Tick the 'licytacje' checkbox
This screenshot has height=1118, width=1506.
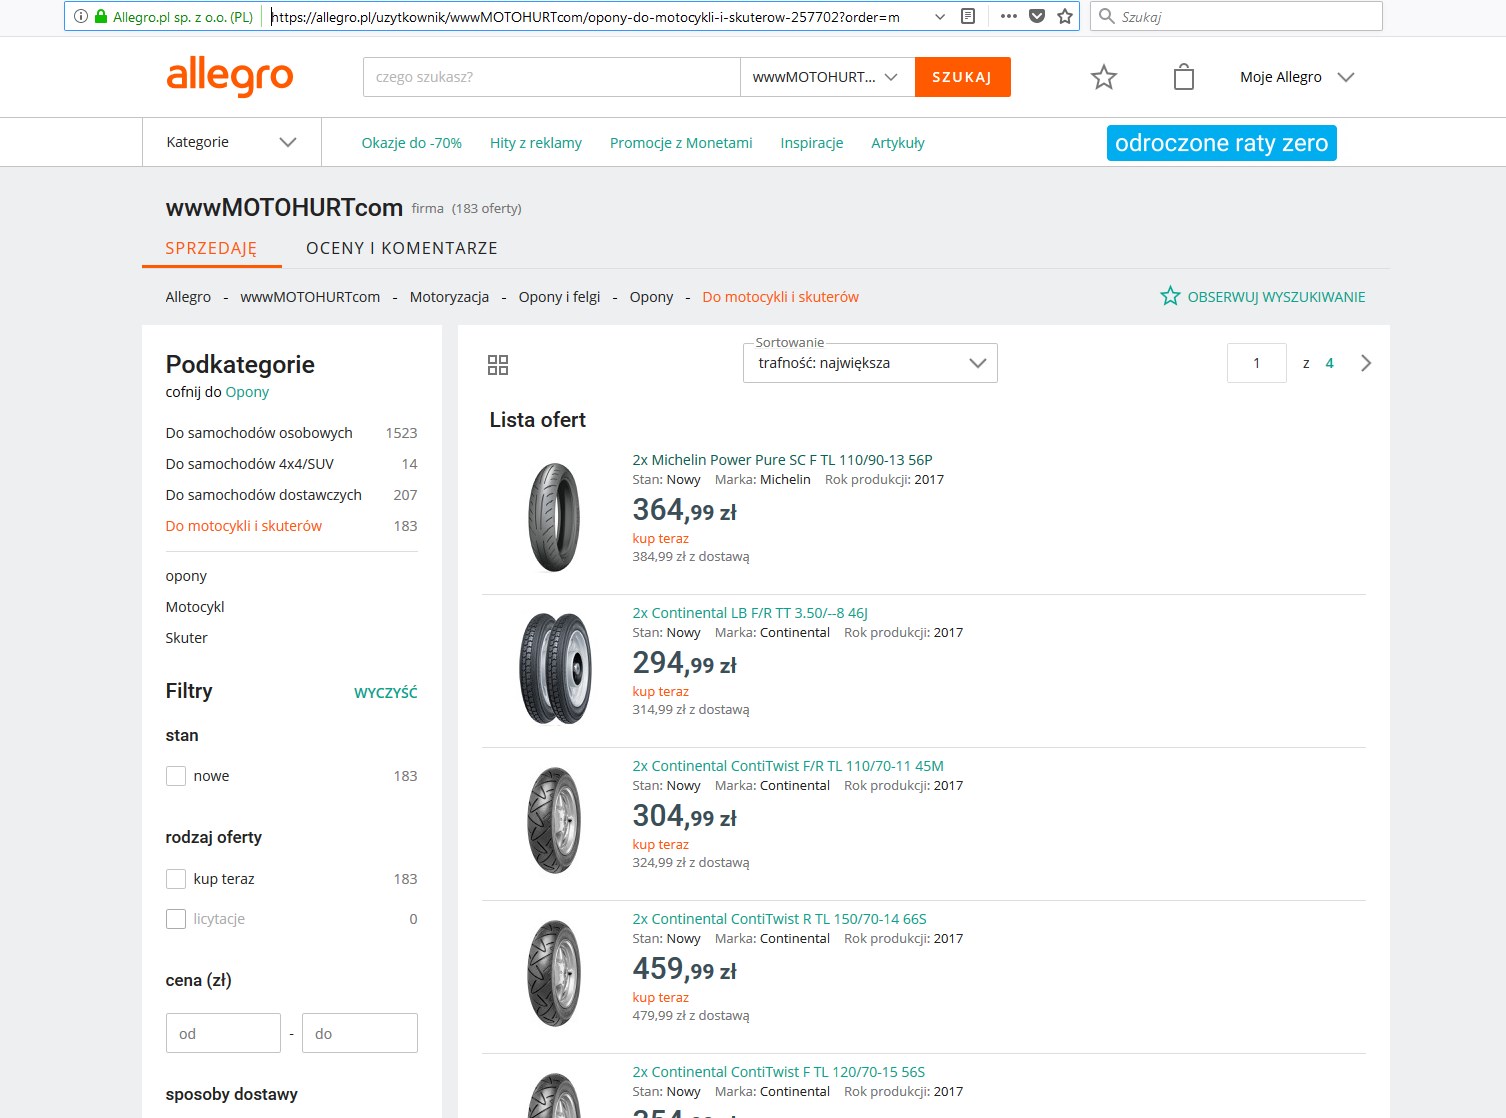176,919
